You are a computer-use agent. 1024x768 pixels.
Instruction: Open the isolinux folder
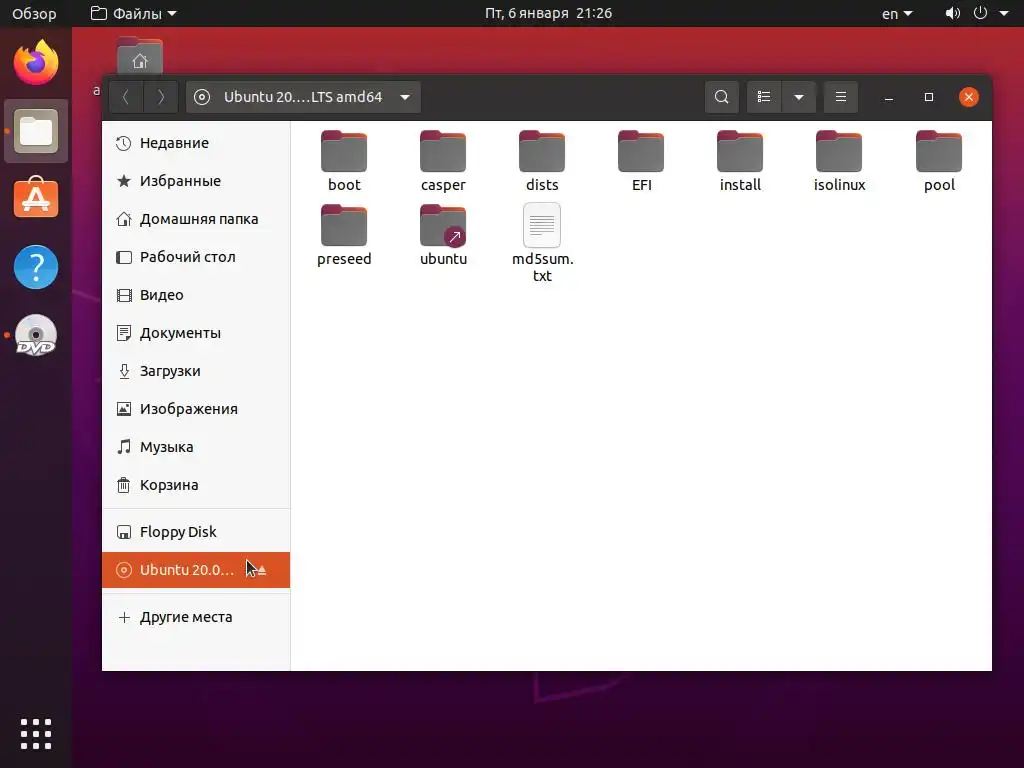click(x=839, y=161)
